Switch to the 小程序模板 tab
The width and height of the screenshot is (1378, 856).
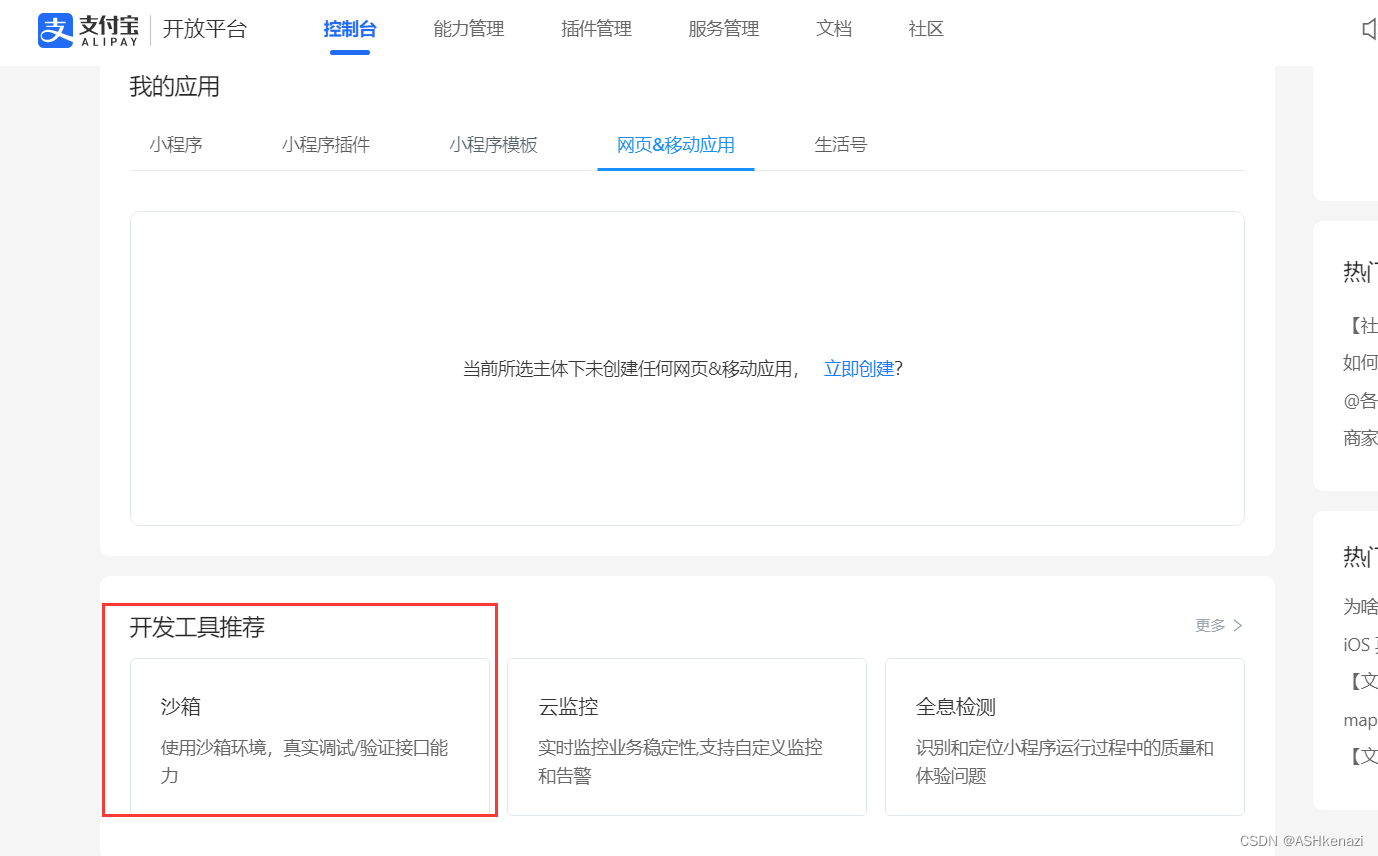tap(494, 145)
